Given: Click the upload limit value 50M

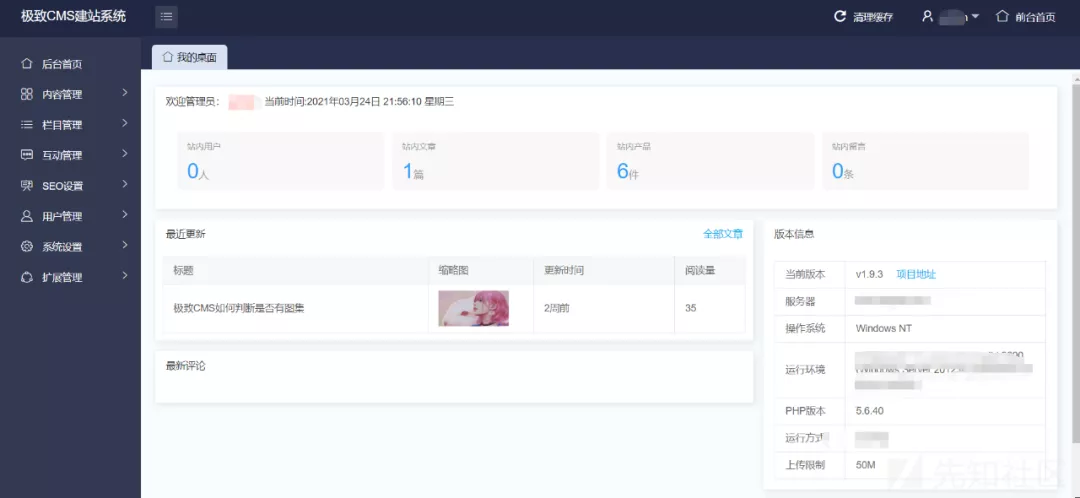Looking at the screenshot, I should point(865,466).
